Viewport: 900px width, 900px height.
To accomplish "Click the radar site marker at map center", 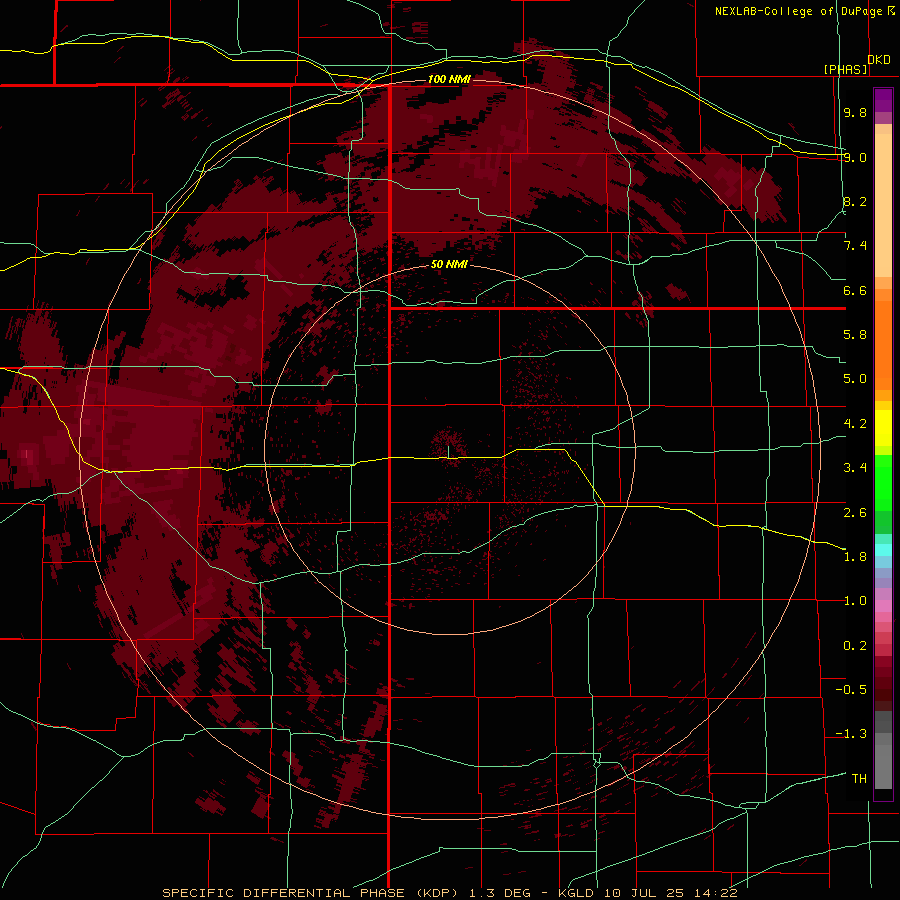I will pos(448,452).
